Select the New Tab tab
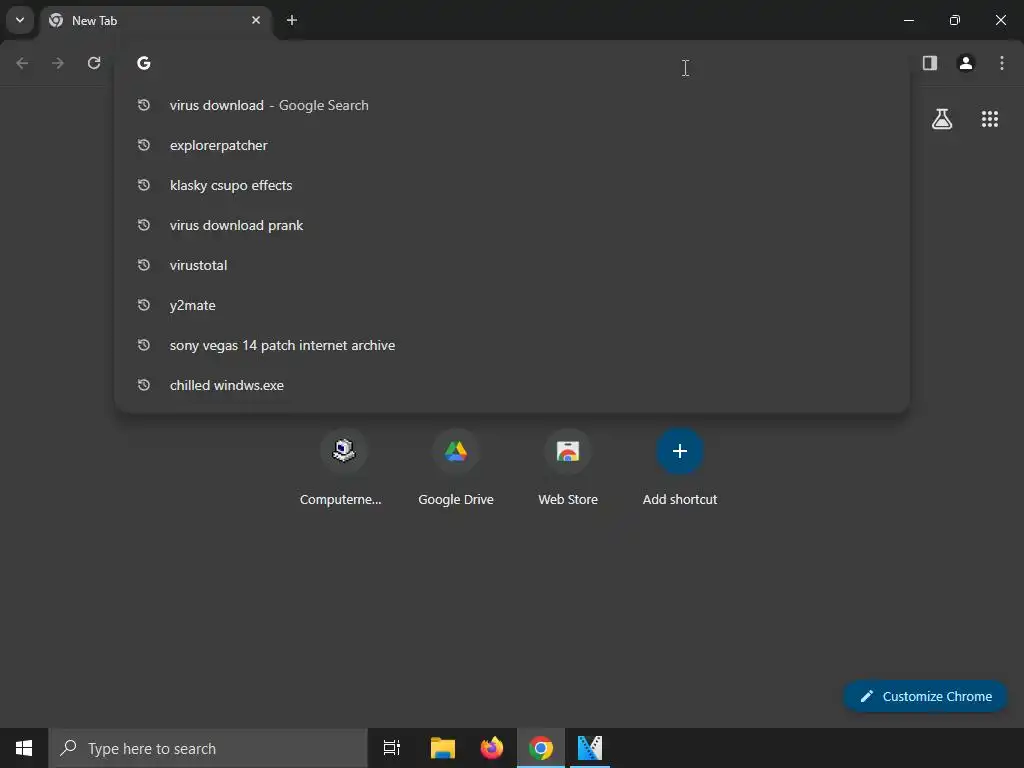The image size is (1024, 768). coord(157,21)
